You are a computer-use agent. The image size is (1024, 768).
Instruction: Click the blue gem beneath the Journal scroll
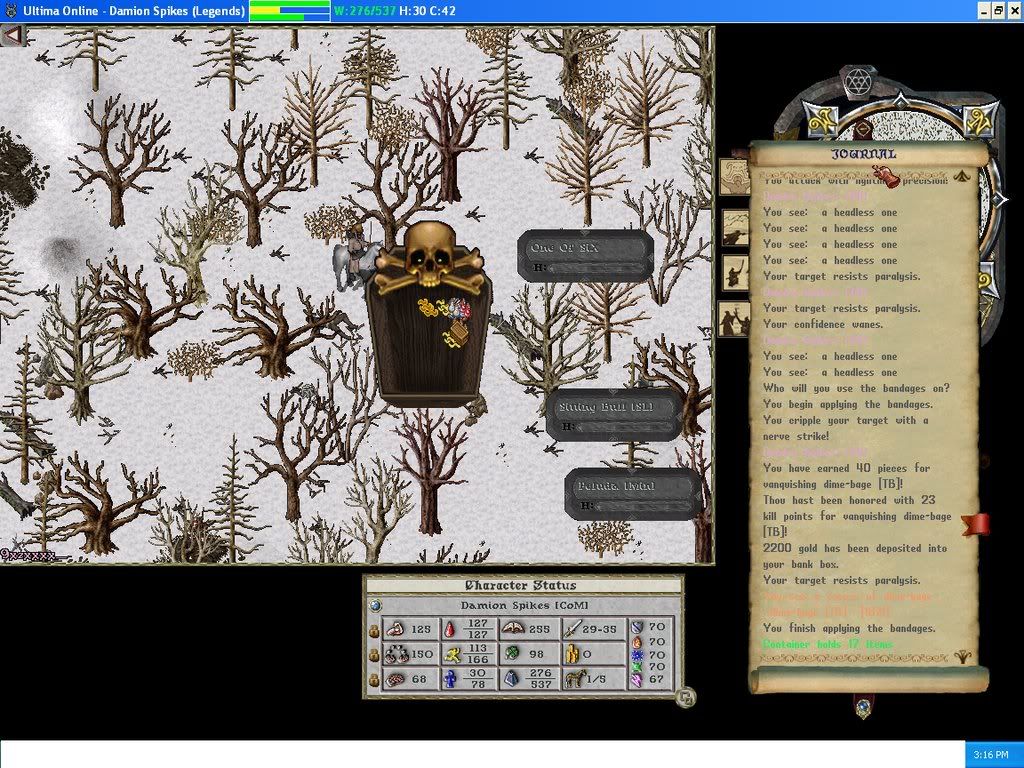coord(863,707)
